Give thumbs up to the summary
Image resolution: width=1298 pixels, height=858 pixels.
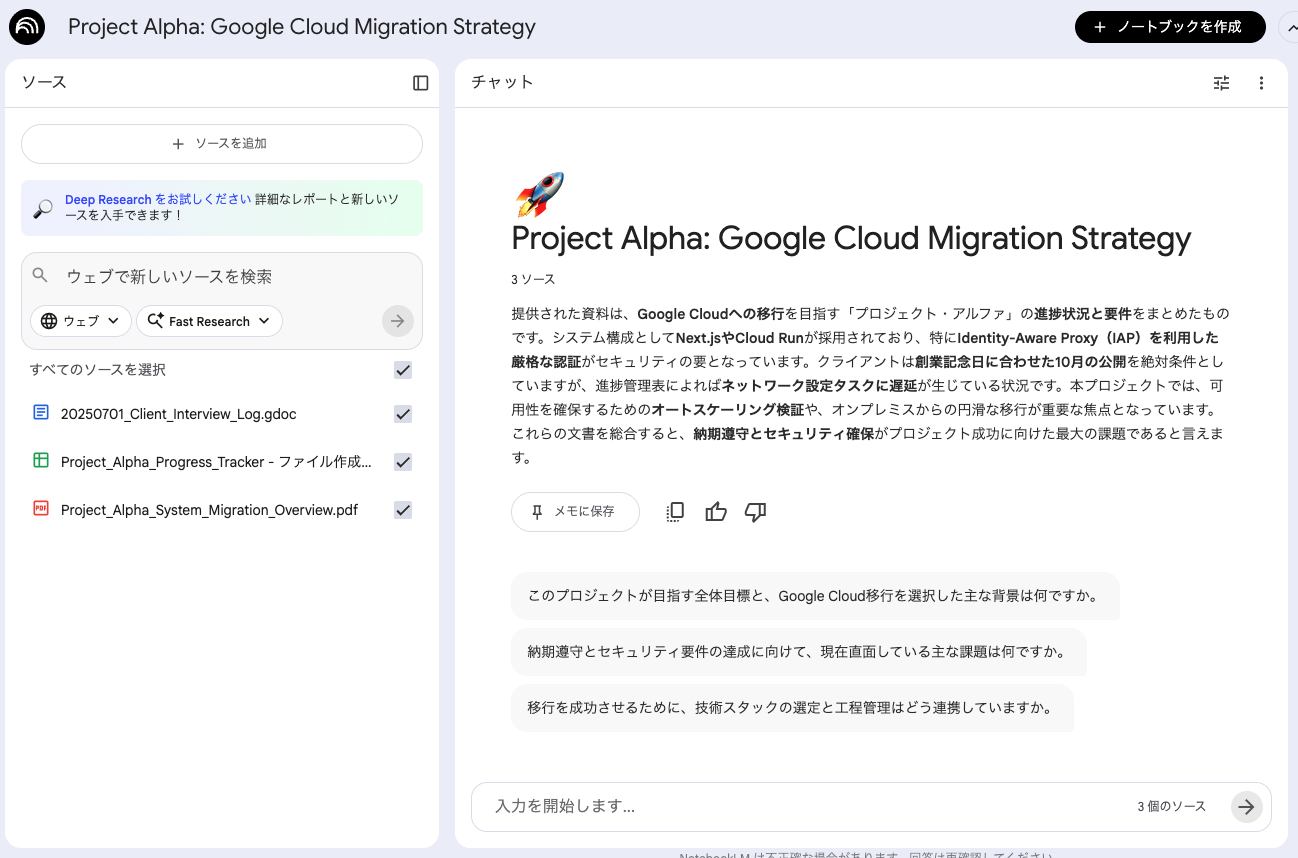pos(716,512)
